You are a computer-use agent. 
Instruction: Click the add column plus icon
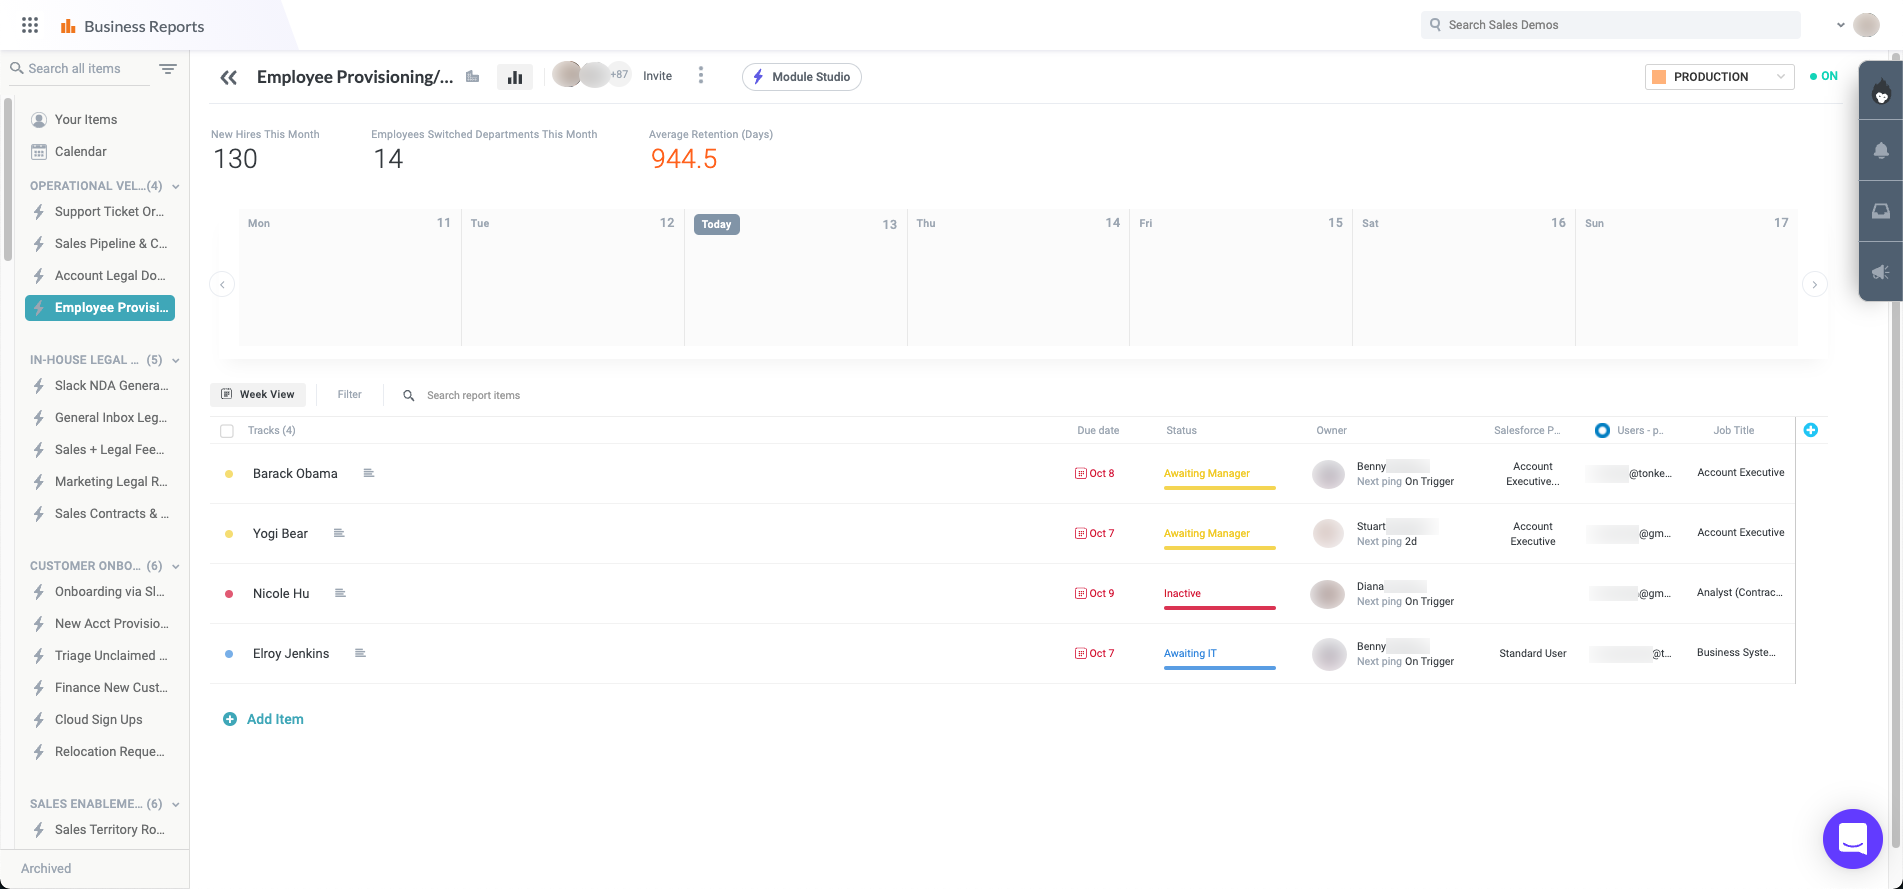(1810, 430)
